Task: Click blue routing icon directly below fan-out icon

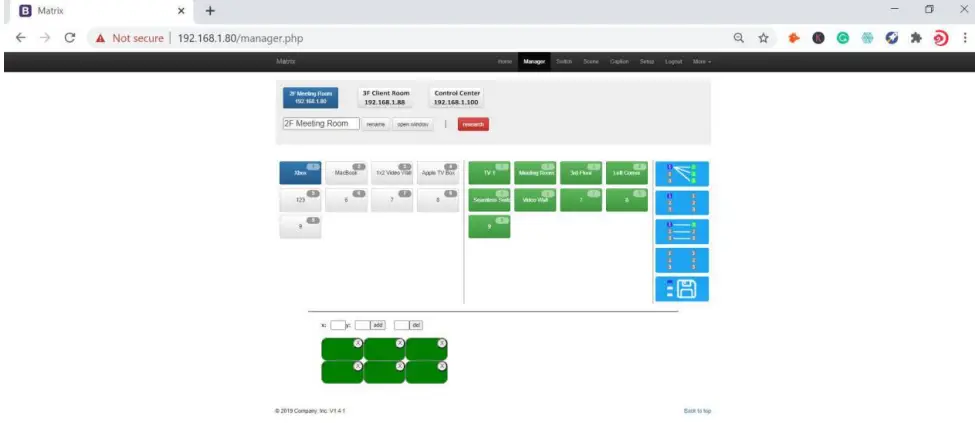Action: 682,202
